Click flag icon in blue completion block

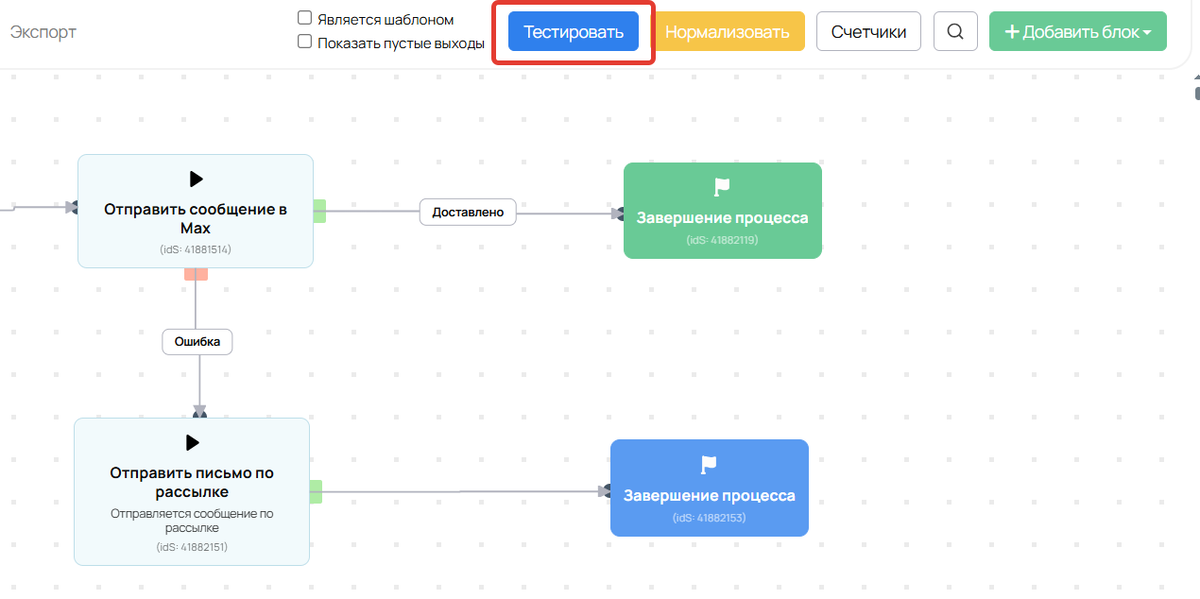tap(709, 464)
